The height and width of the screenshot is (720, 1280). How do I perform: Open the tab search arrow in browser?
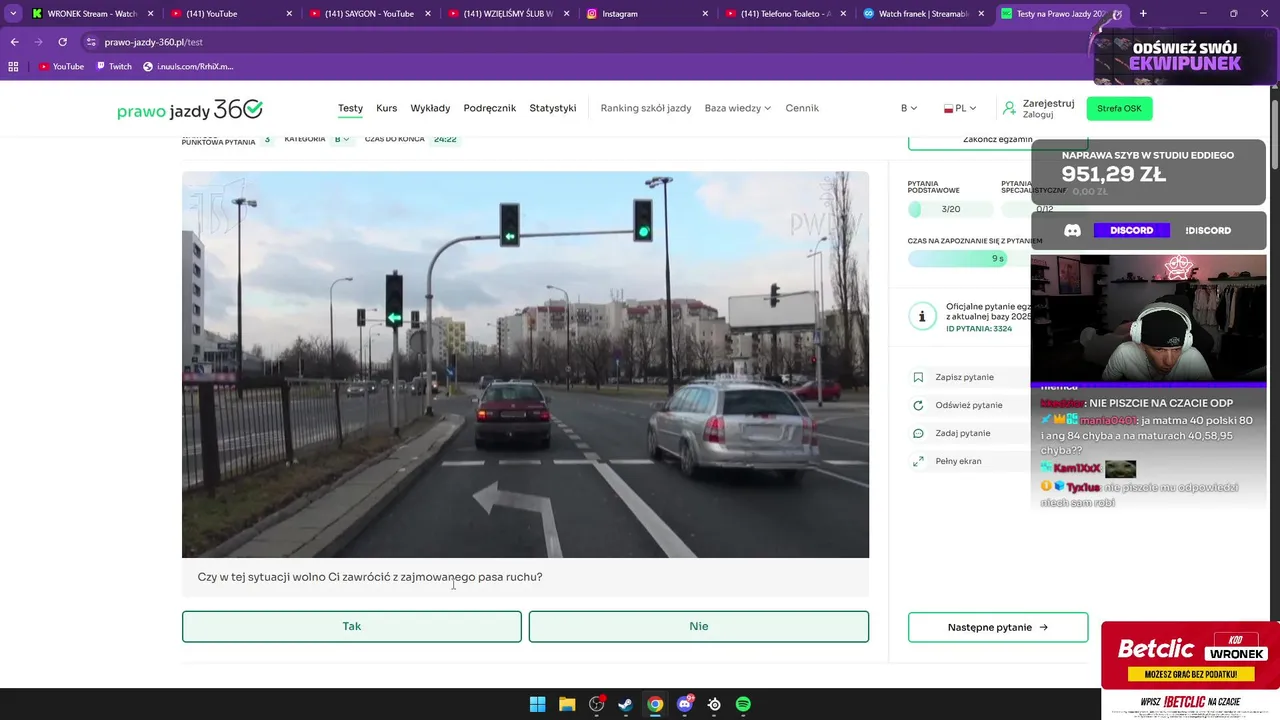click(13, 14)
